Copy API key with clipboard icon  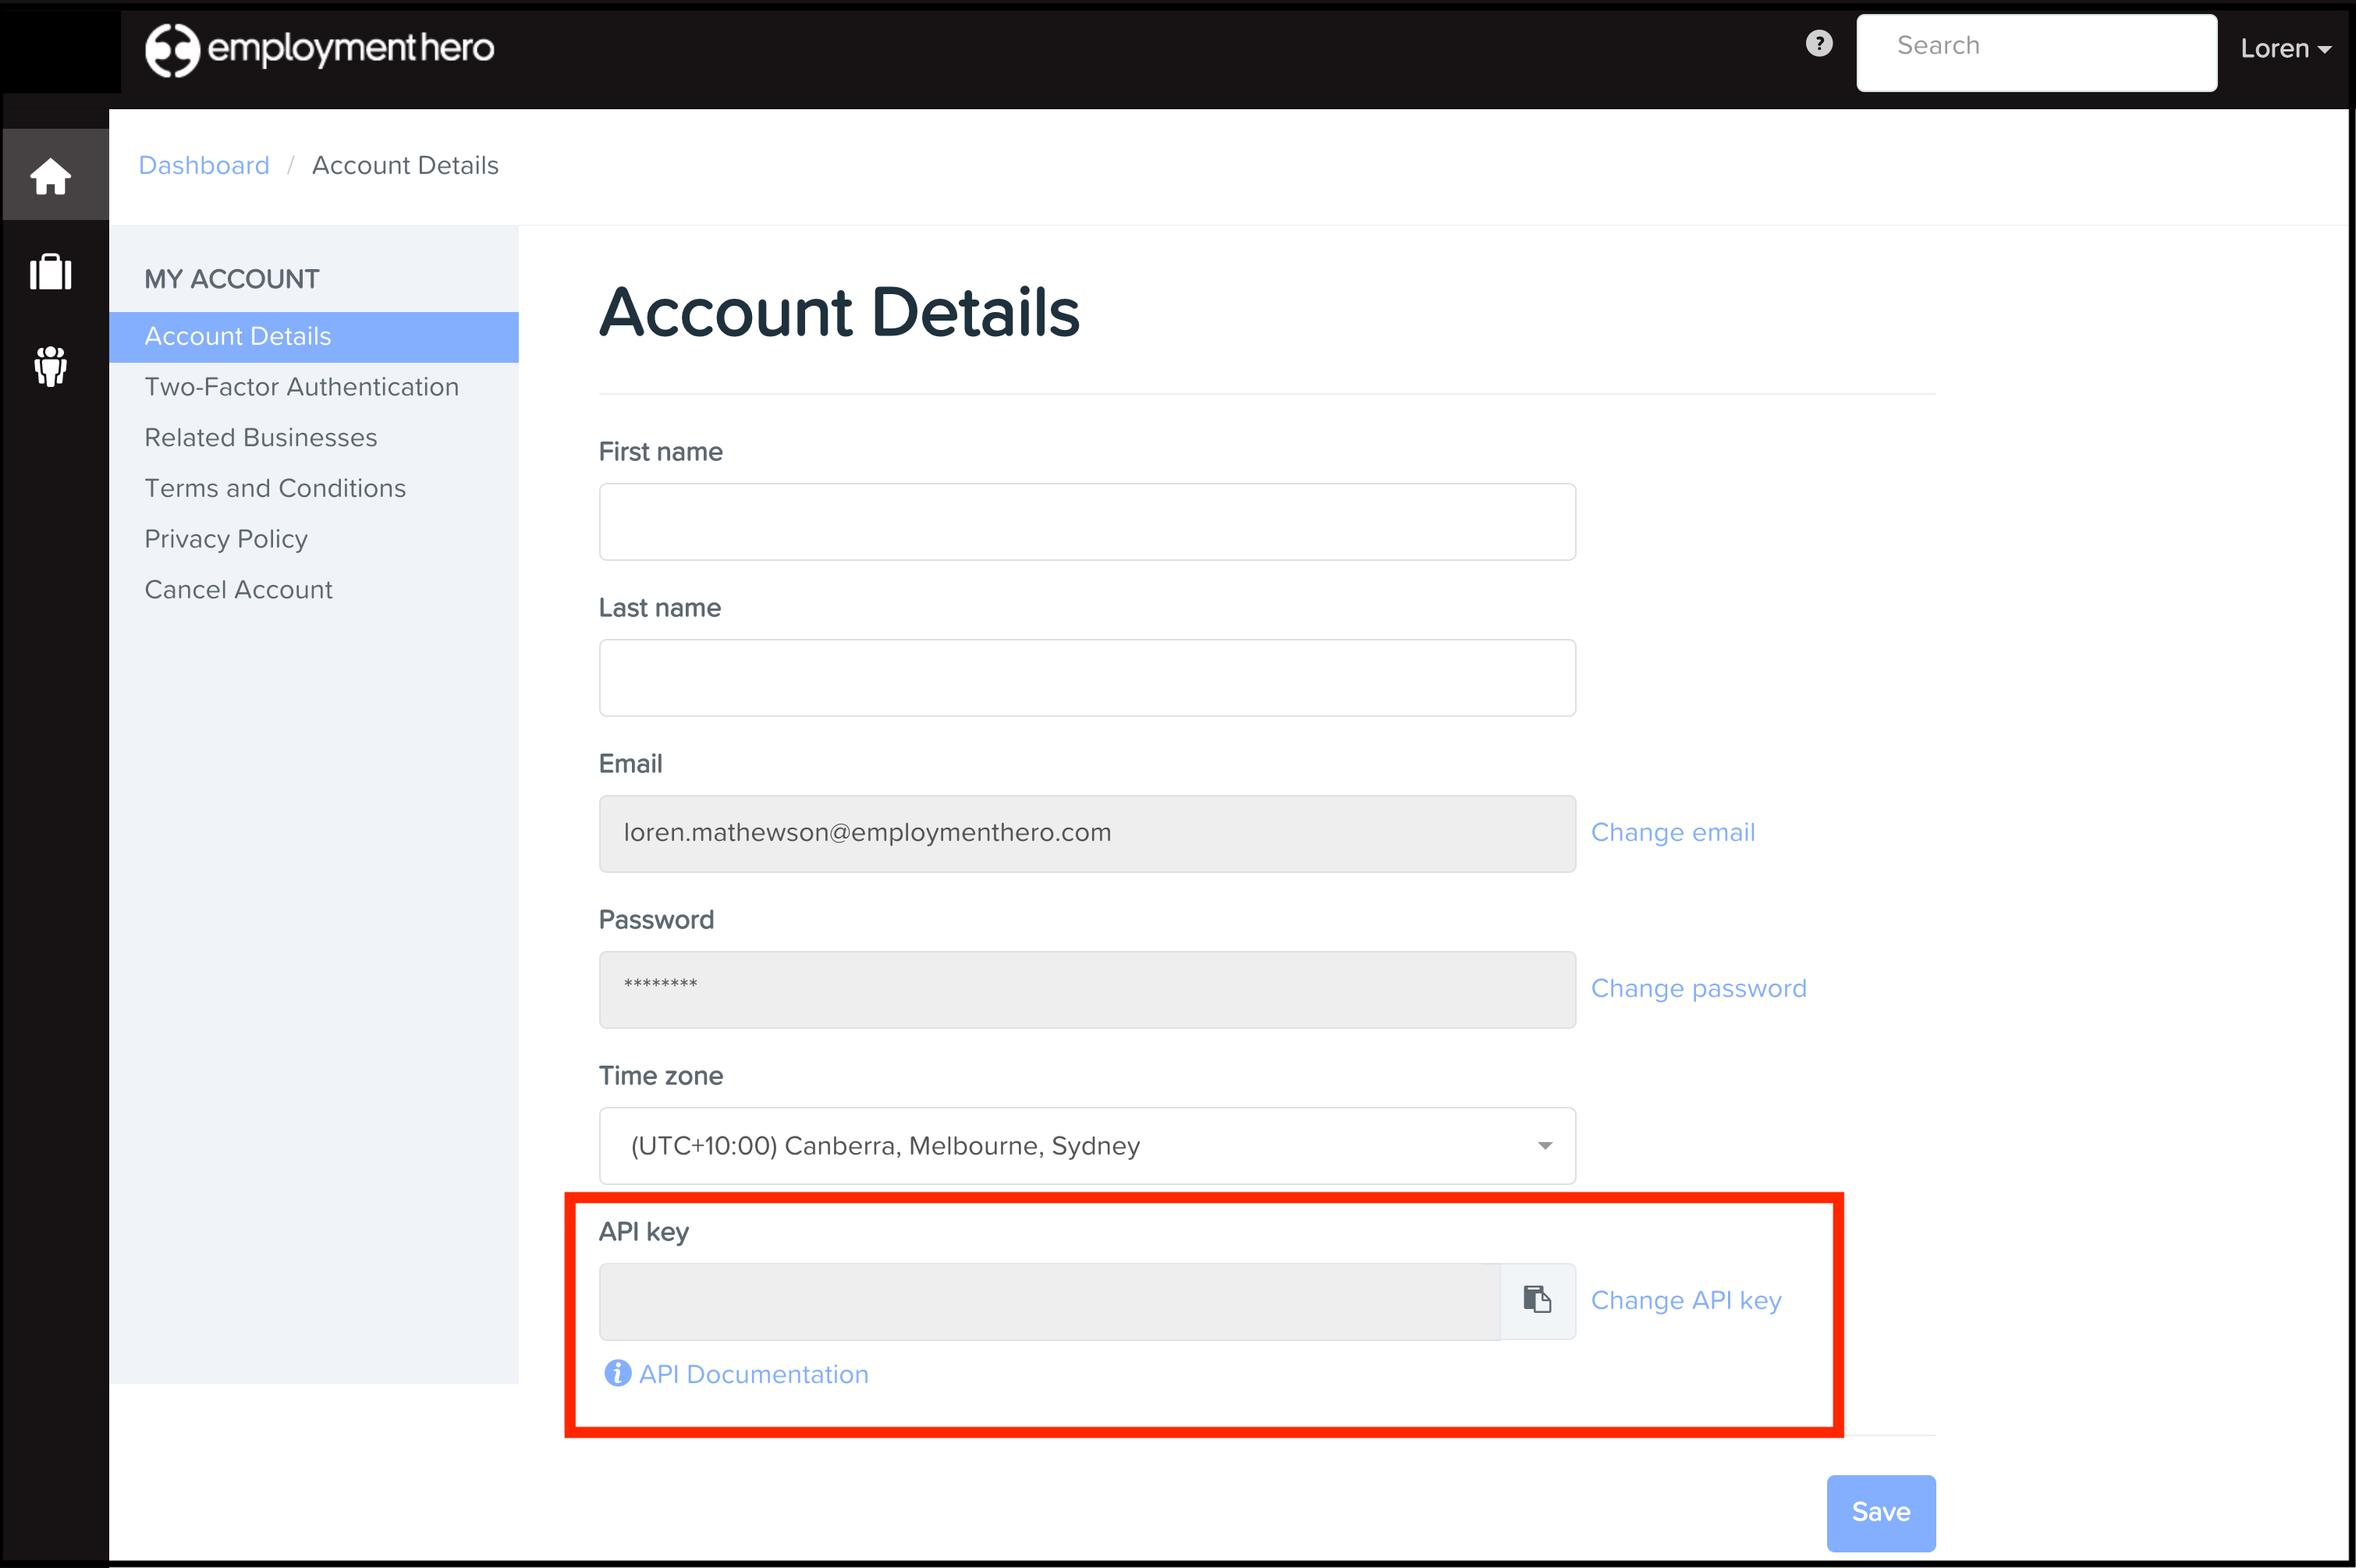click(x=1537, y=1300)
